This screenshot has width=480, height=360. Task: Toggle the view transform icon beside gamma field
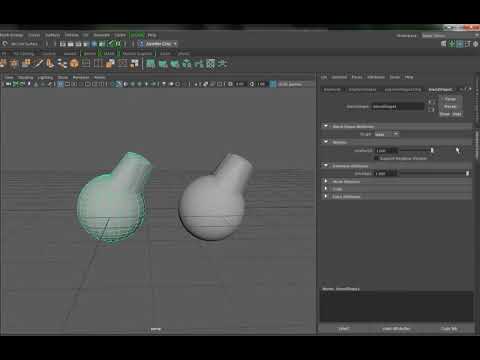tap(273, 84)
